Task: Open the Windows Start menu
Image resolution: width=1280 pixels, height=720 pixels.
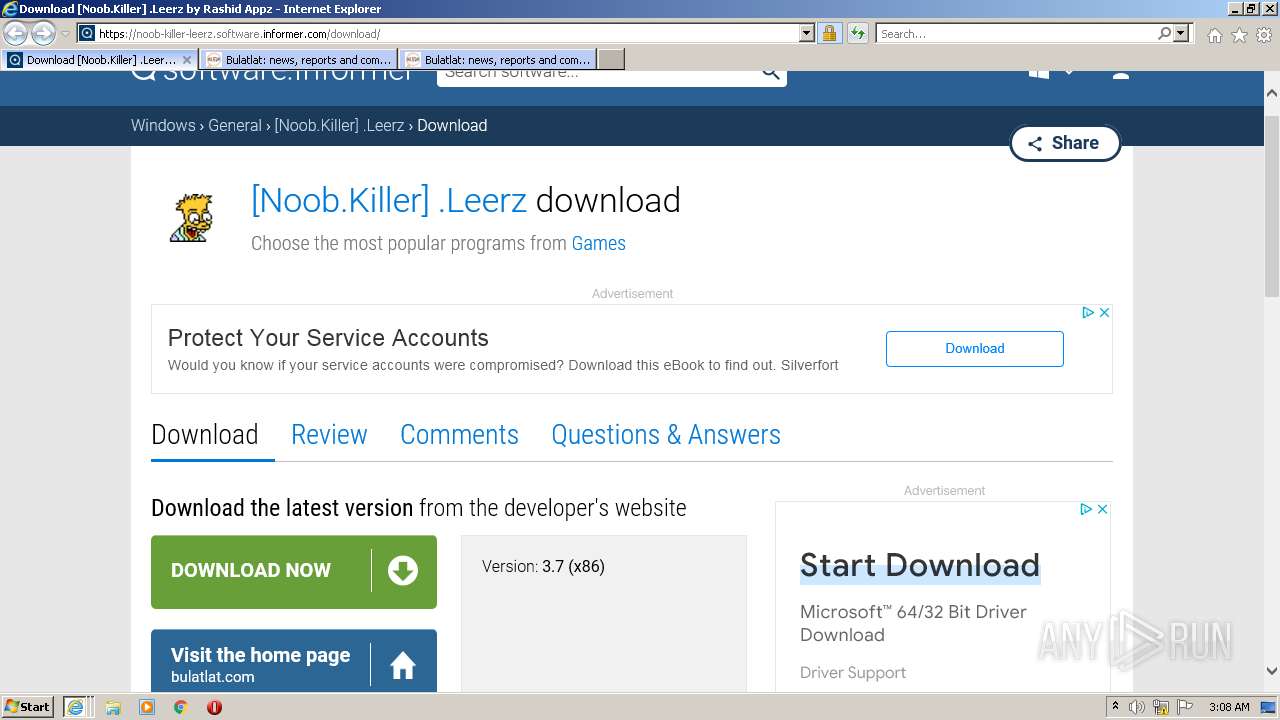Action: pos(28,707)
